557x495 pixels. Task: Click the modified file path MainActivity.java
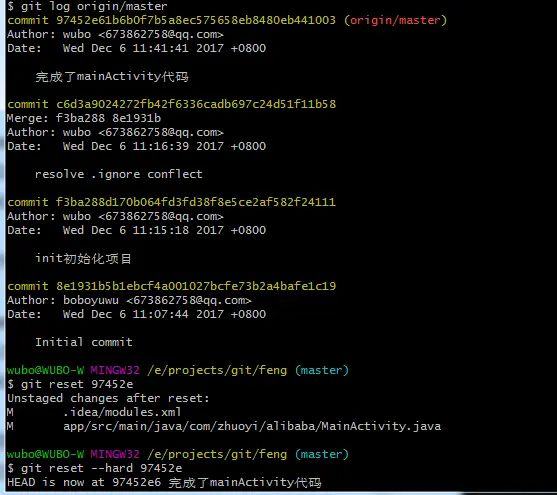click(x=252, y=426)
